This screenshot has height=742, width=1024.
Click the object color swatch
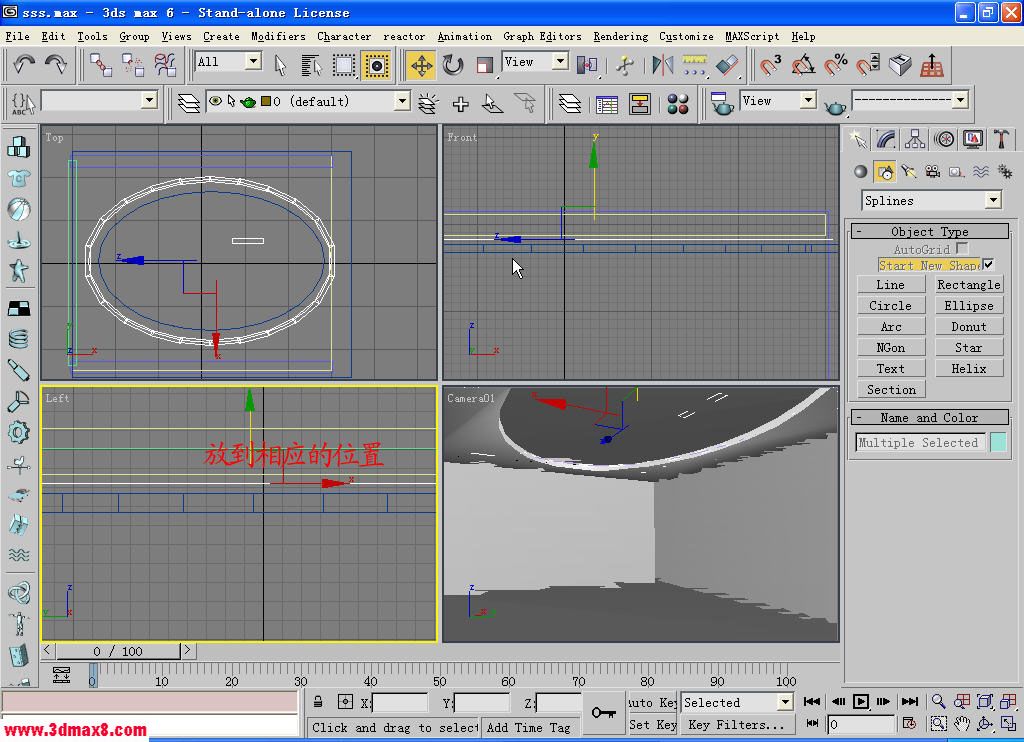coord(999,442)
